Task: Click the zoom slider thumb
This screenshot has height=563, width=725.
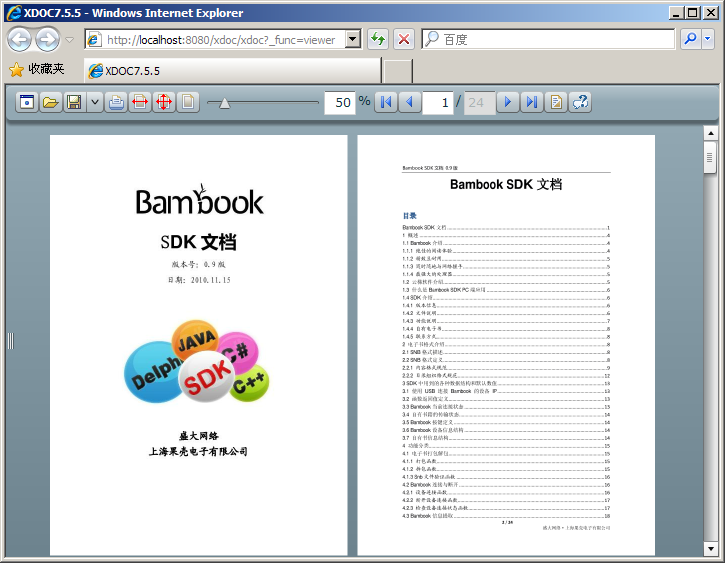Action: coord(224,103)
